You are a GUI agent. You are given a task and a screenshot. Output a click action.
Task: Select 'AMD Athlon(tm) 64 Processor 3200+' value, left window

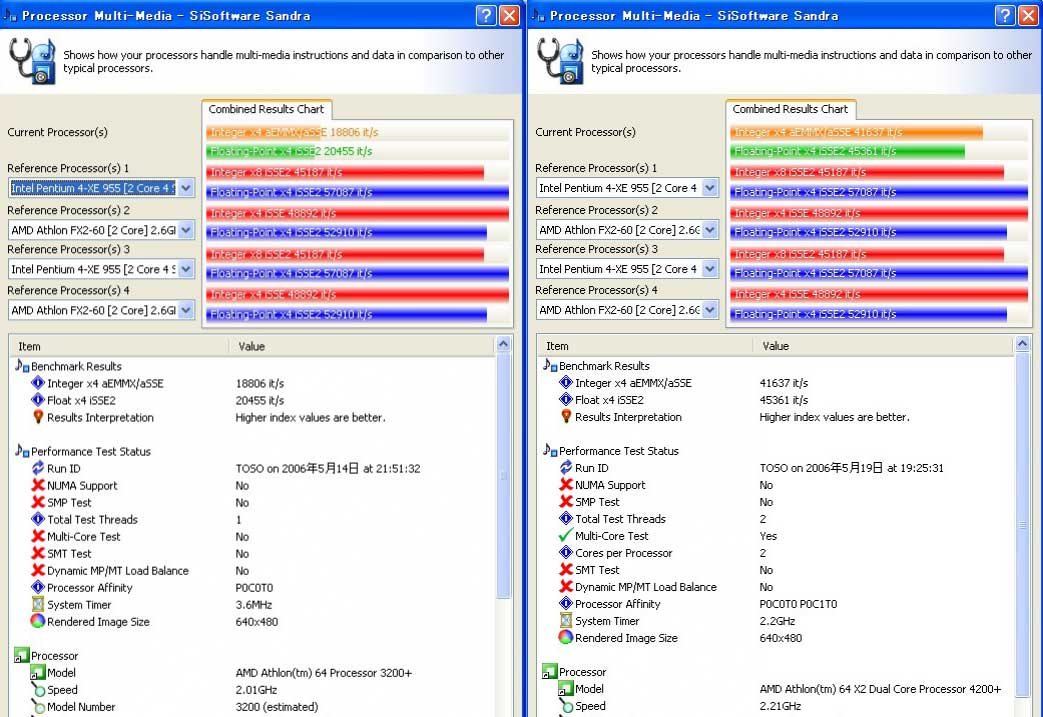point(324,673)
